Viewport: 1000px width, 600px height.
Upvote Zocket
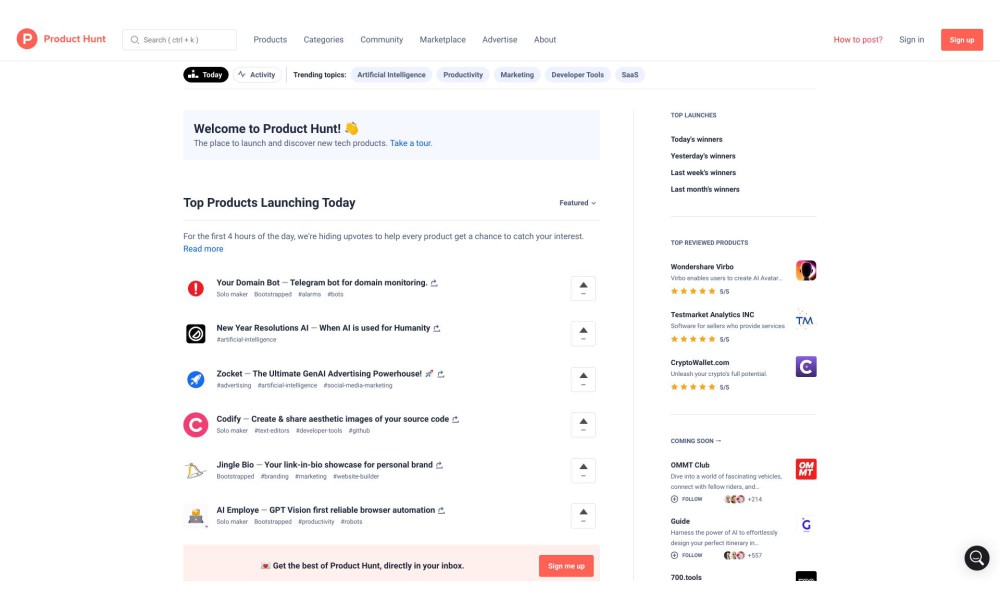click(x=583, y=379)
